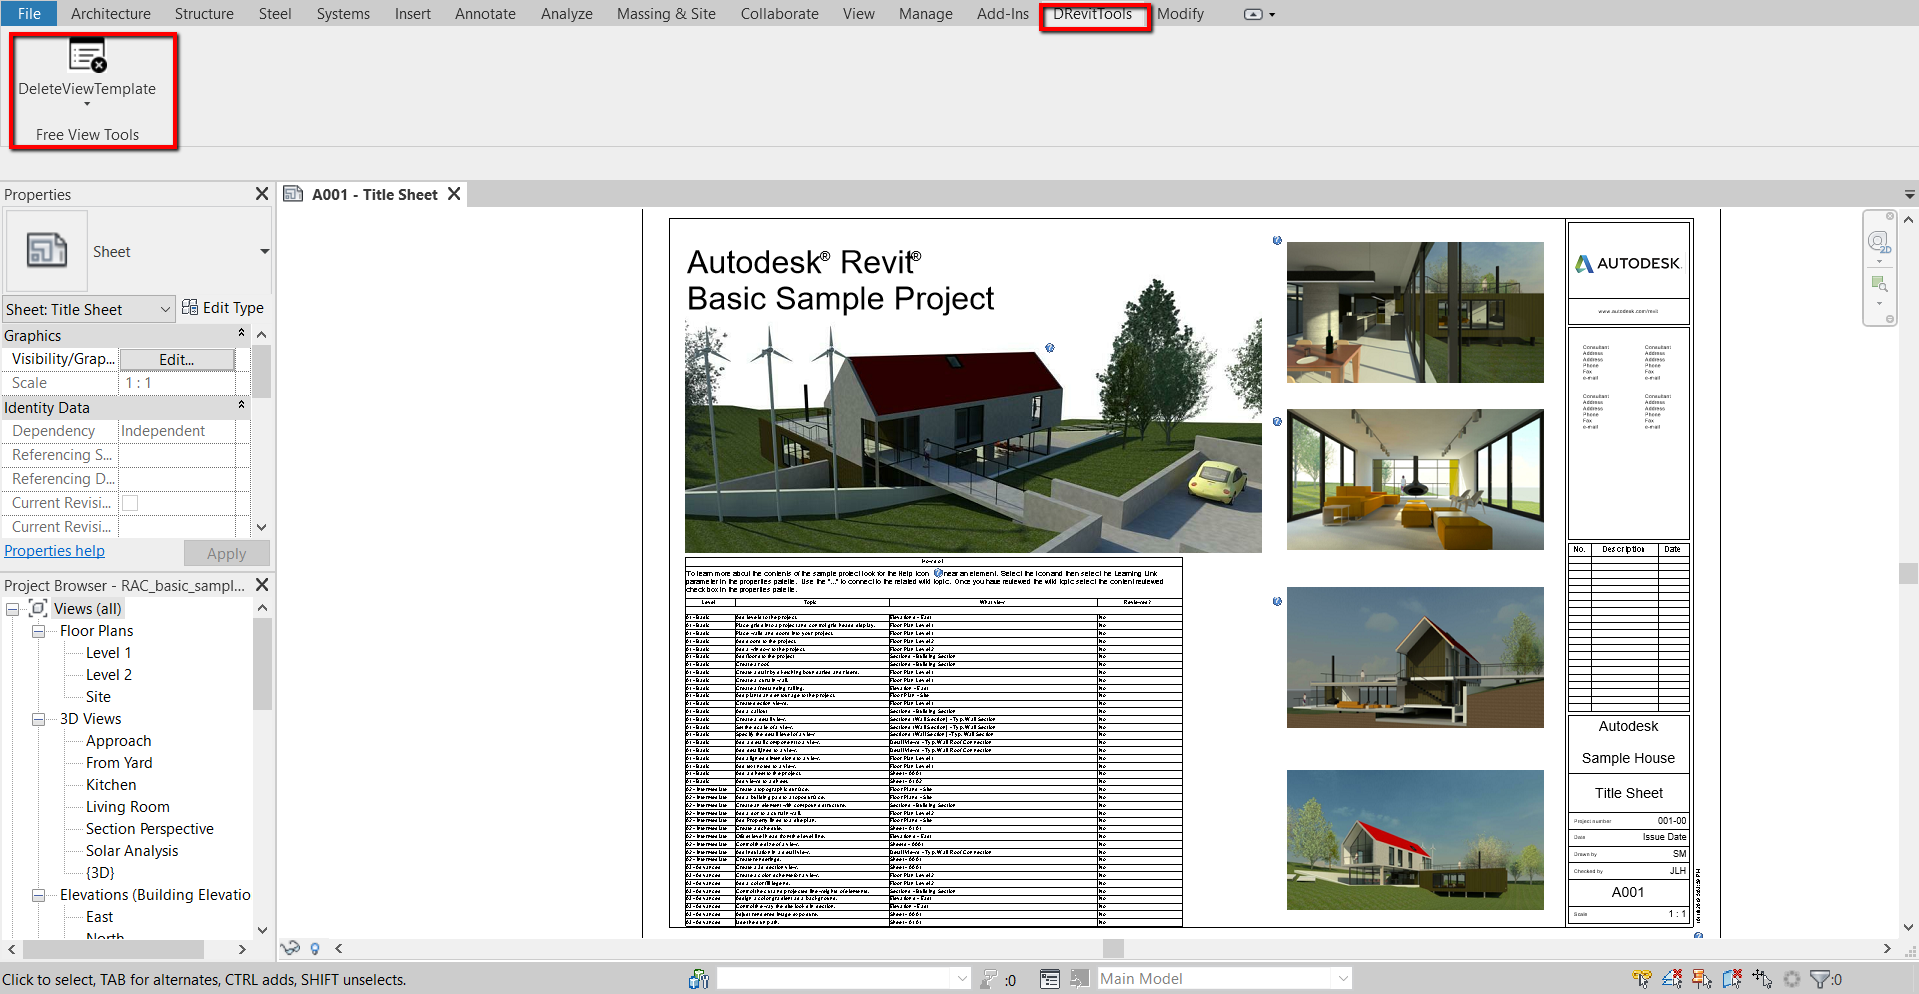Open the view tabs list dropdown

(x=1909, y=195)
